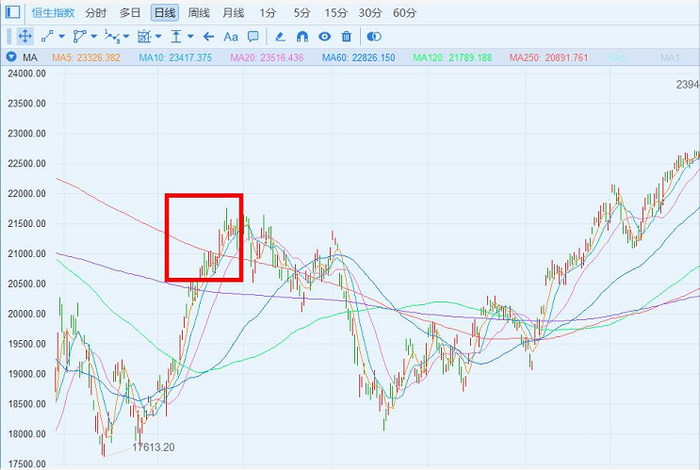700x470 pixels.
Task: Click MA5: 23326.382 value
Action: point(86,58)
